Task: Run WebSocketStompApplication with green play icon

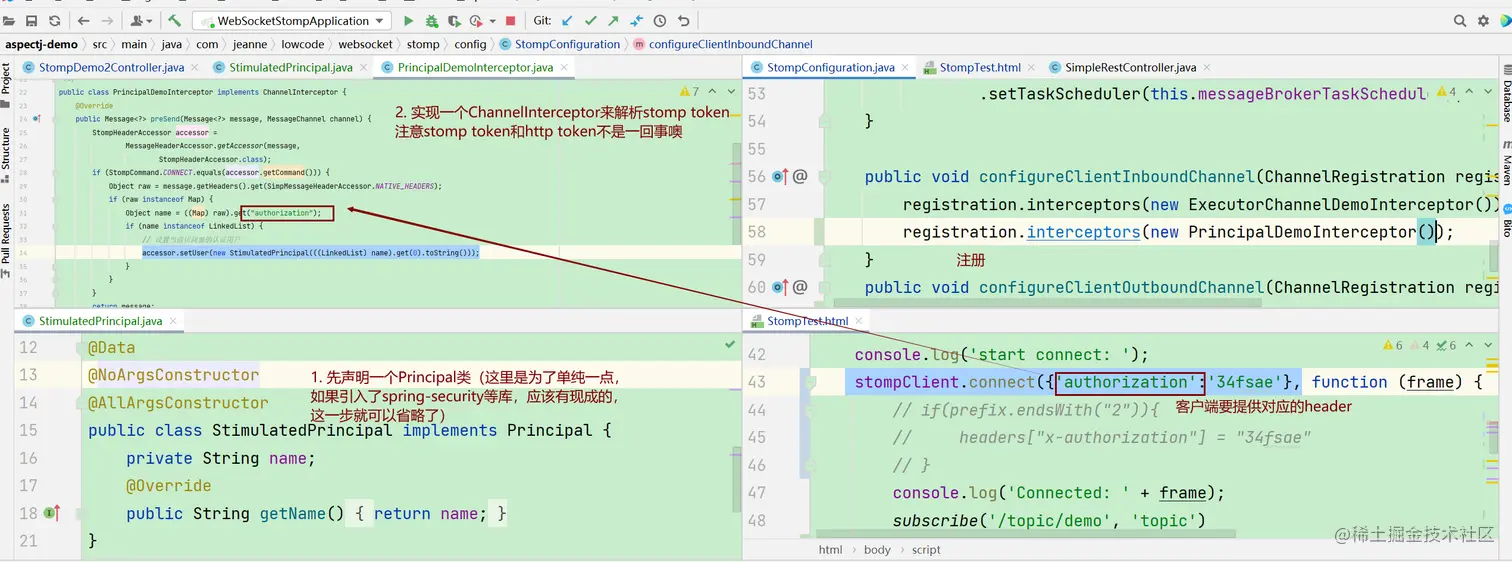Action: (x=408, y=21)
